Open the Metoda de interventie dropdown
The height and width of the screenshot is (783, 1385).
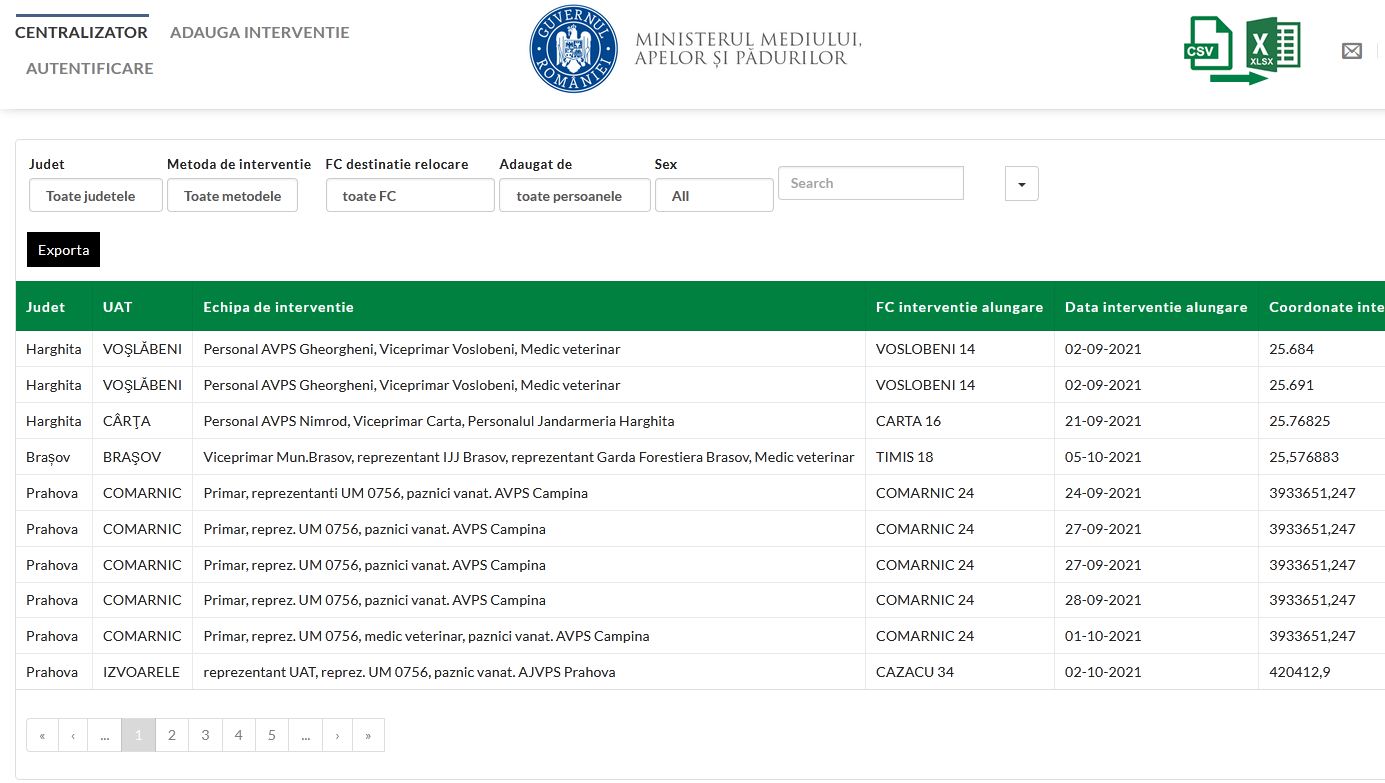point(232,196)
